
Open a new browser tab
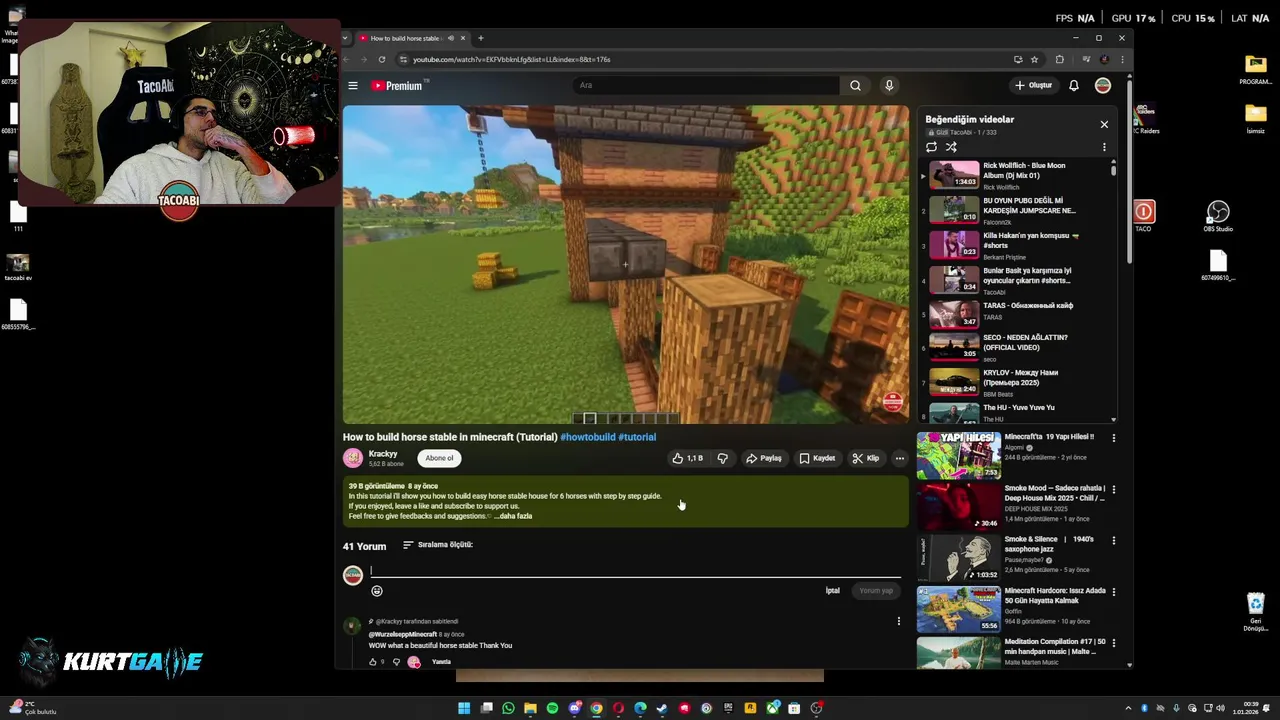(x=480, y=39)
